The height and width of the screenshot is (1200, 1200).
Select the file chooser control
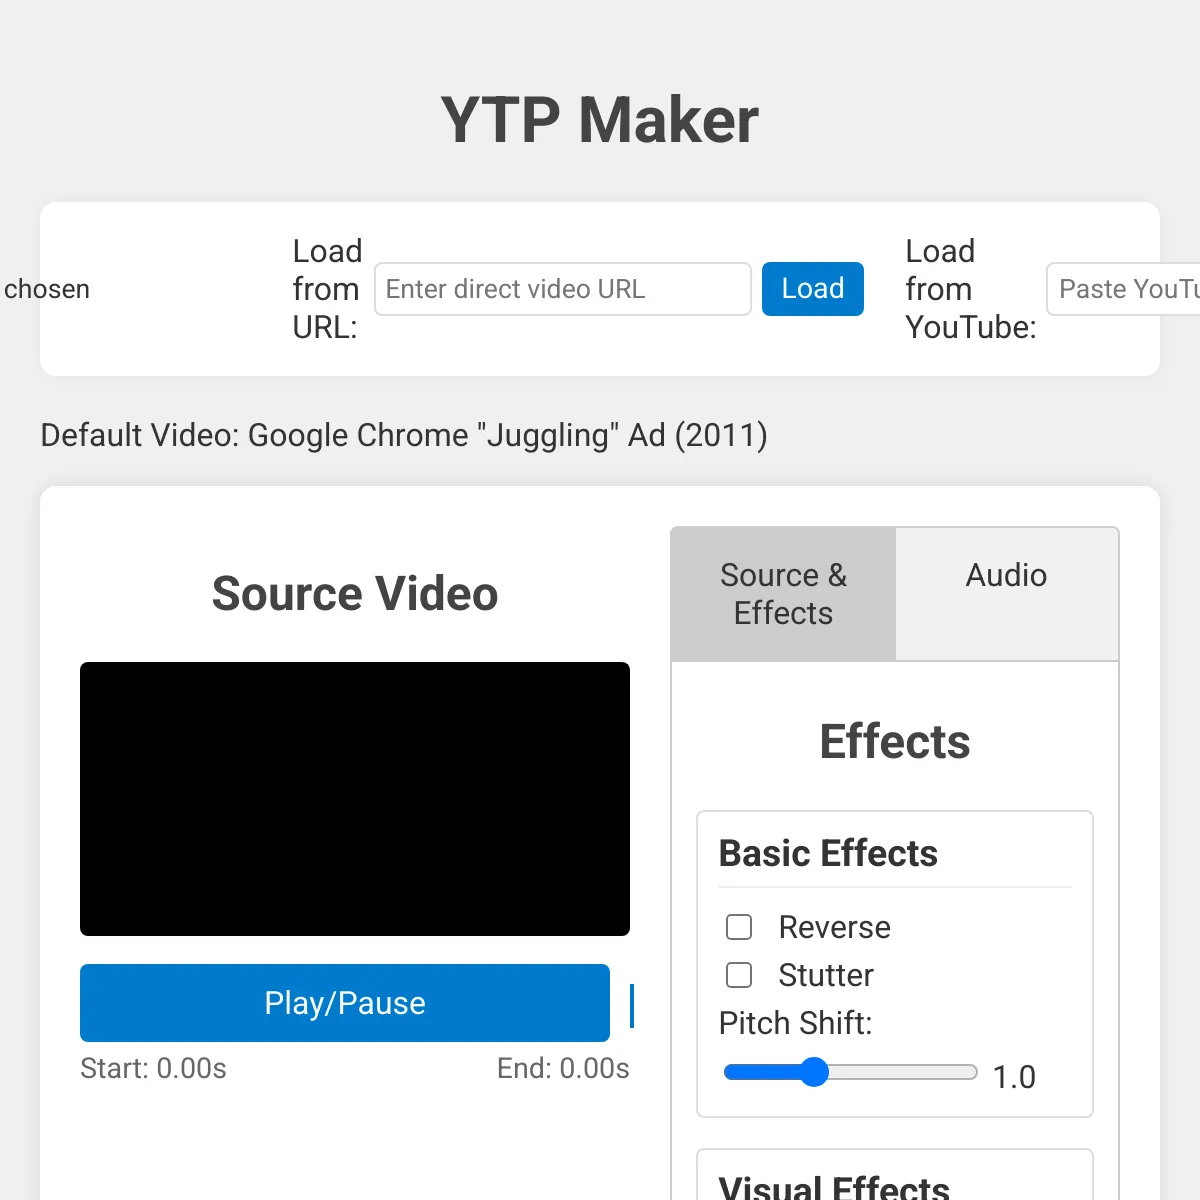point(45,289)
